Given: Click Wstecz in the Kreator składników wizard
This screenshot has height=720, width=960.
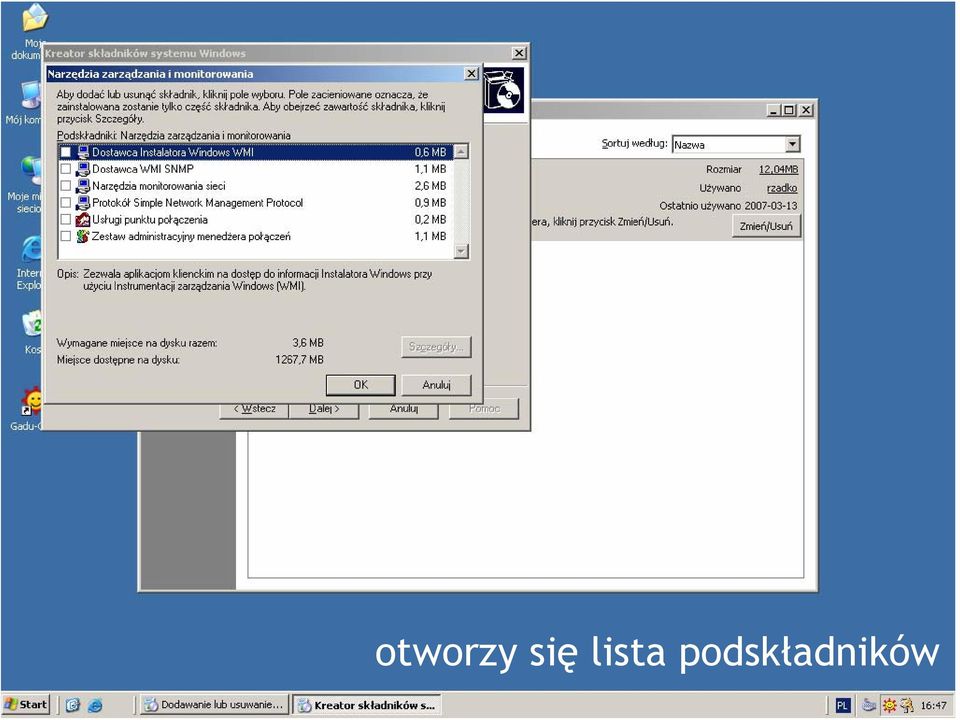Looking at the screenshot, I should pos(254,409).
